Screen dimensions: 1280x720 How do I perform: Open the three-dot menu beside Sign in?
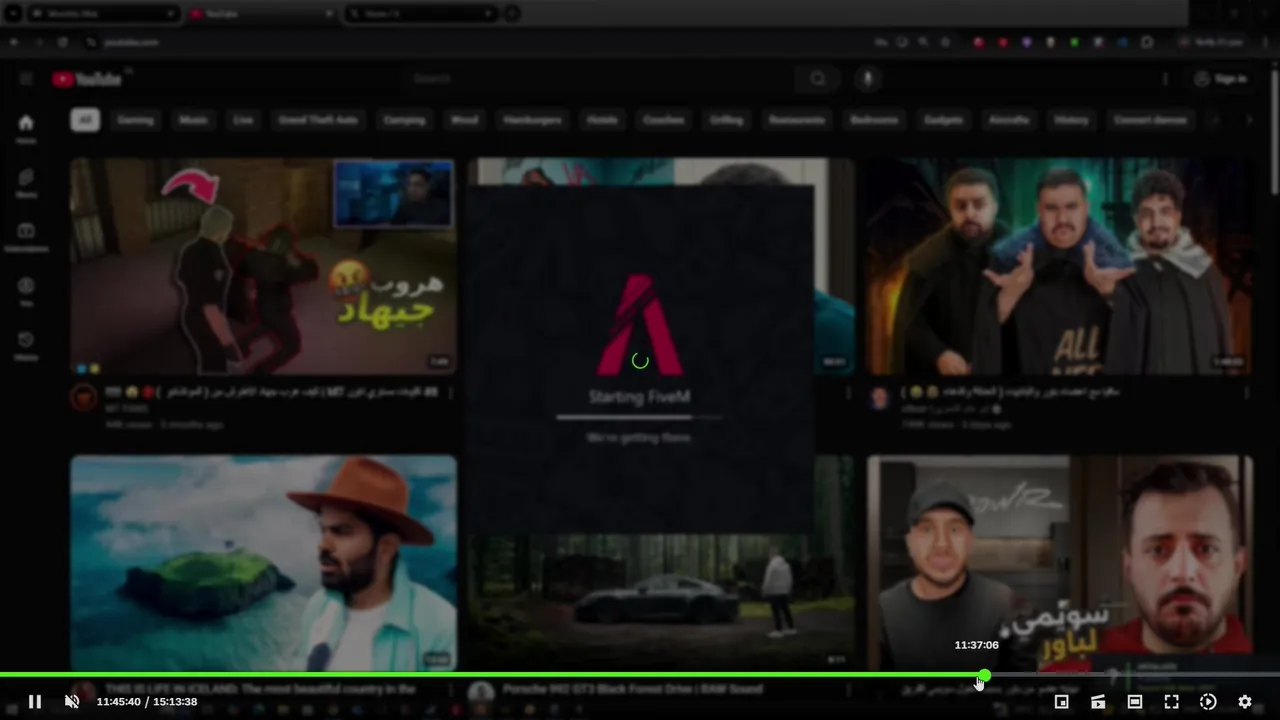(x=1165, y=79)
